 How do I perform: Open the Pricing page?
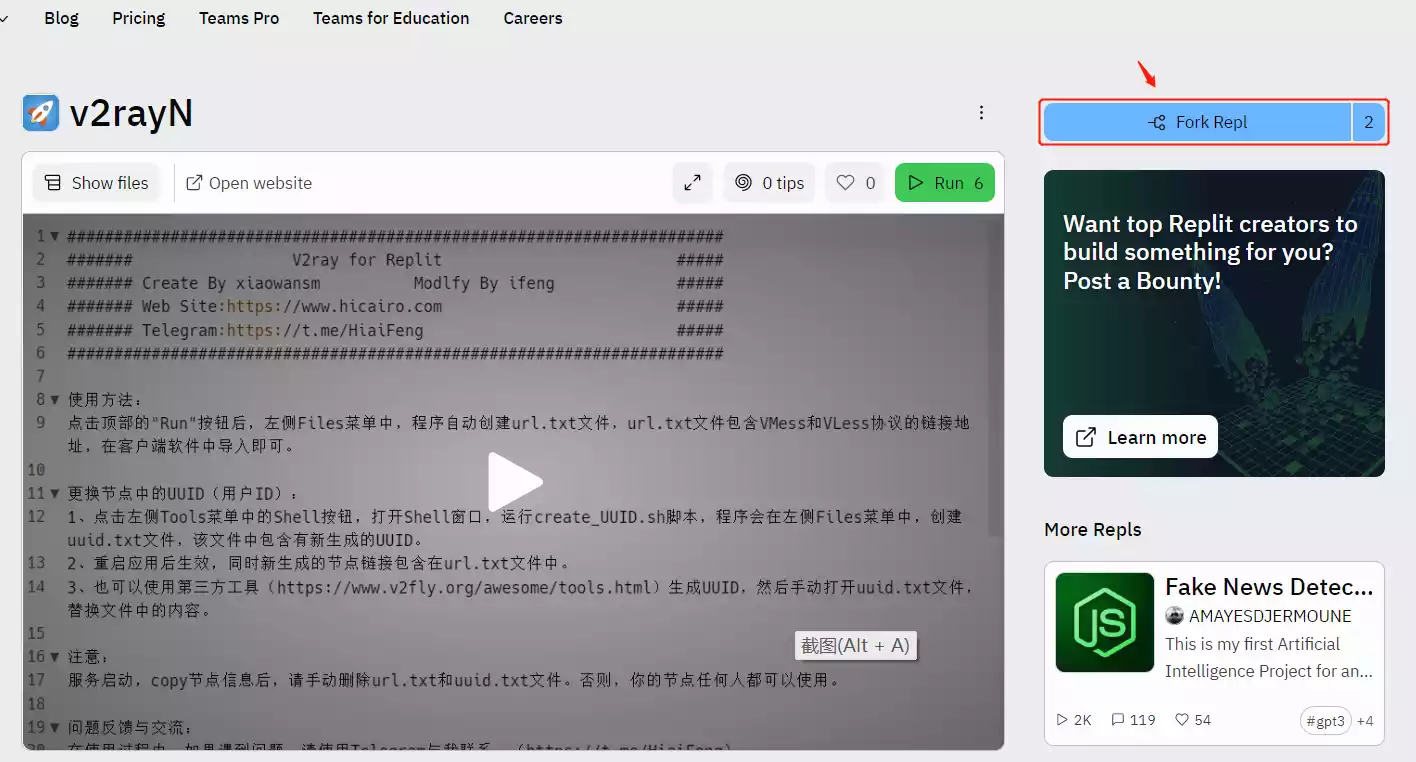tap(138, 18)
